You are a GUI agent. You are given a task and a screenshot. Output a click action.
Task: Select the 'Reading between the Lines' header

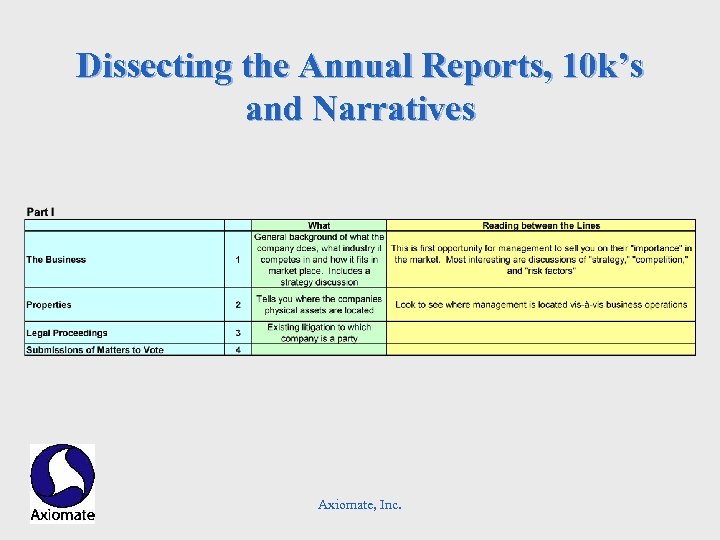(541, 225)
